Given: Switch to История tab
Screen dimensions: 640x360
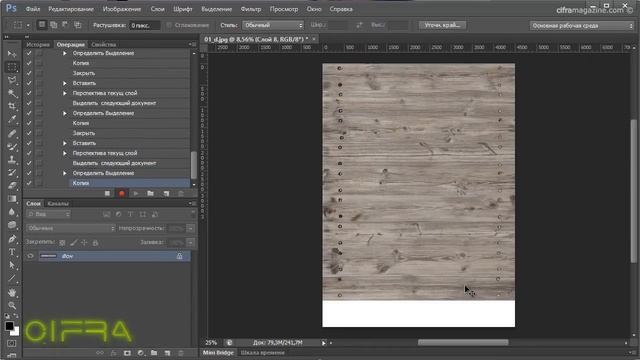Looking at the screenshot, I should [x=38, y=44].
